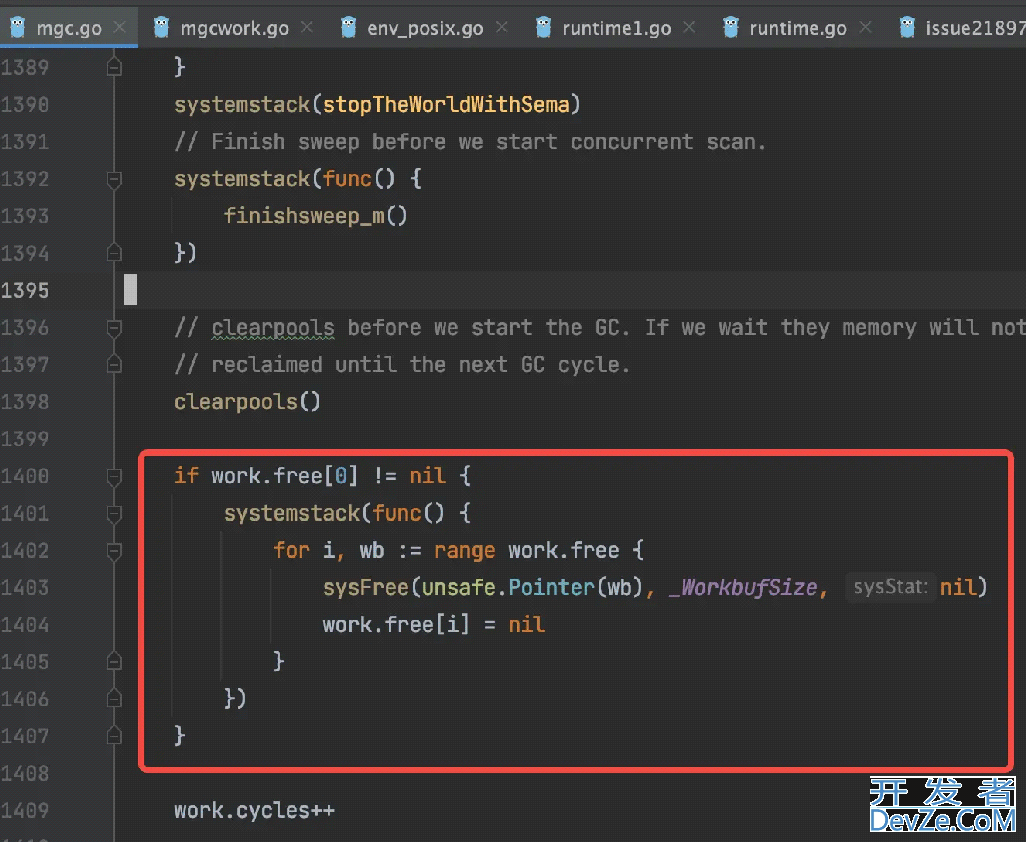The height and width of the screenshot is (842, 1026).
Task: Click line number 1403 in gutter
Action: click(25, 588)
